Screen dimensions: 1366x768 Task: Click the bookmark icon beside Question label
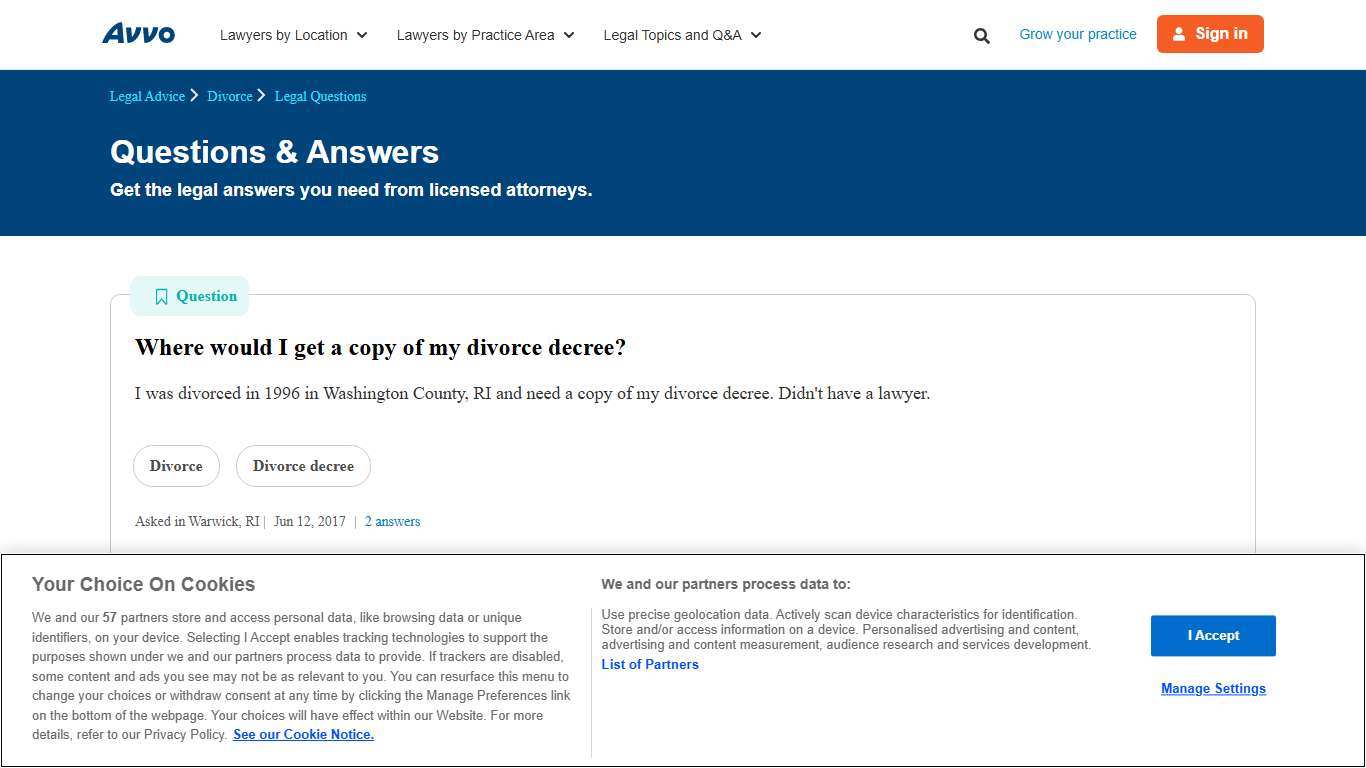(x=161, y=296)
